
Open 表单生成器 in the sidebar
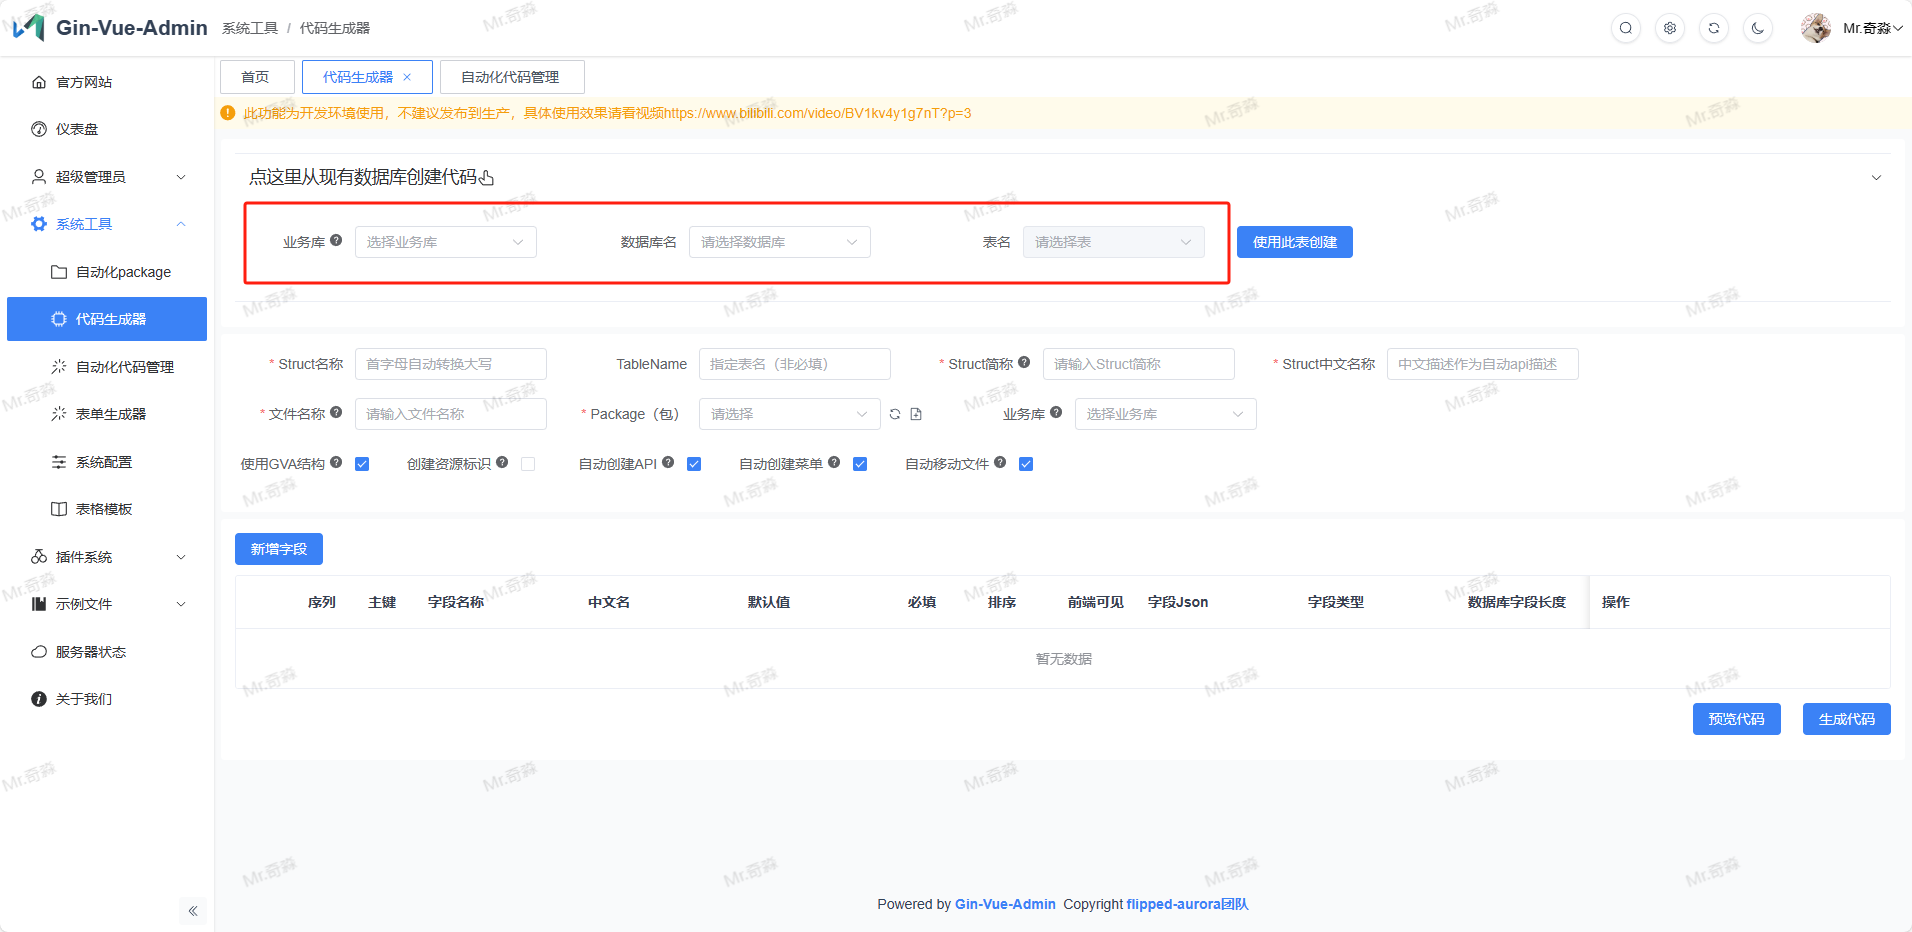111,414
